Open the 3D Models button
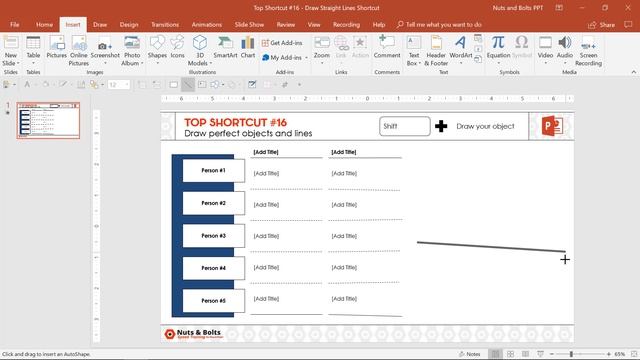The height and width of the screenshot is (360, 640). tap(200, 51)
